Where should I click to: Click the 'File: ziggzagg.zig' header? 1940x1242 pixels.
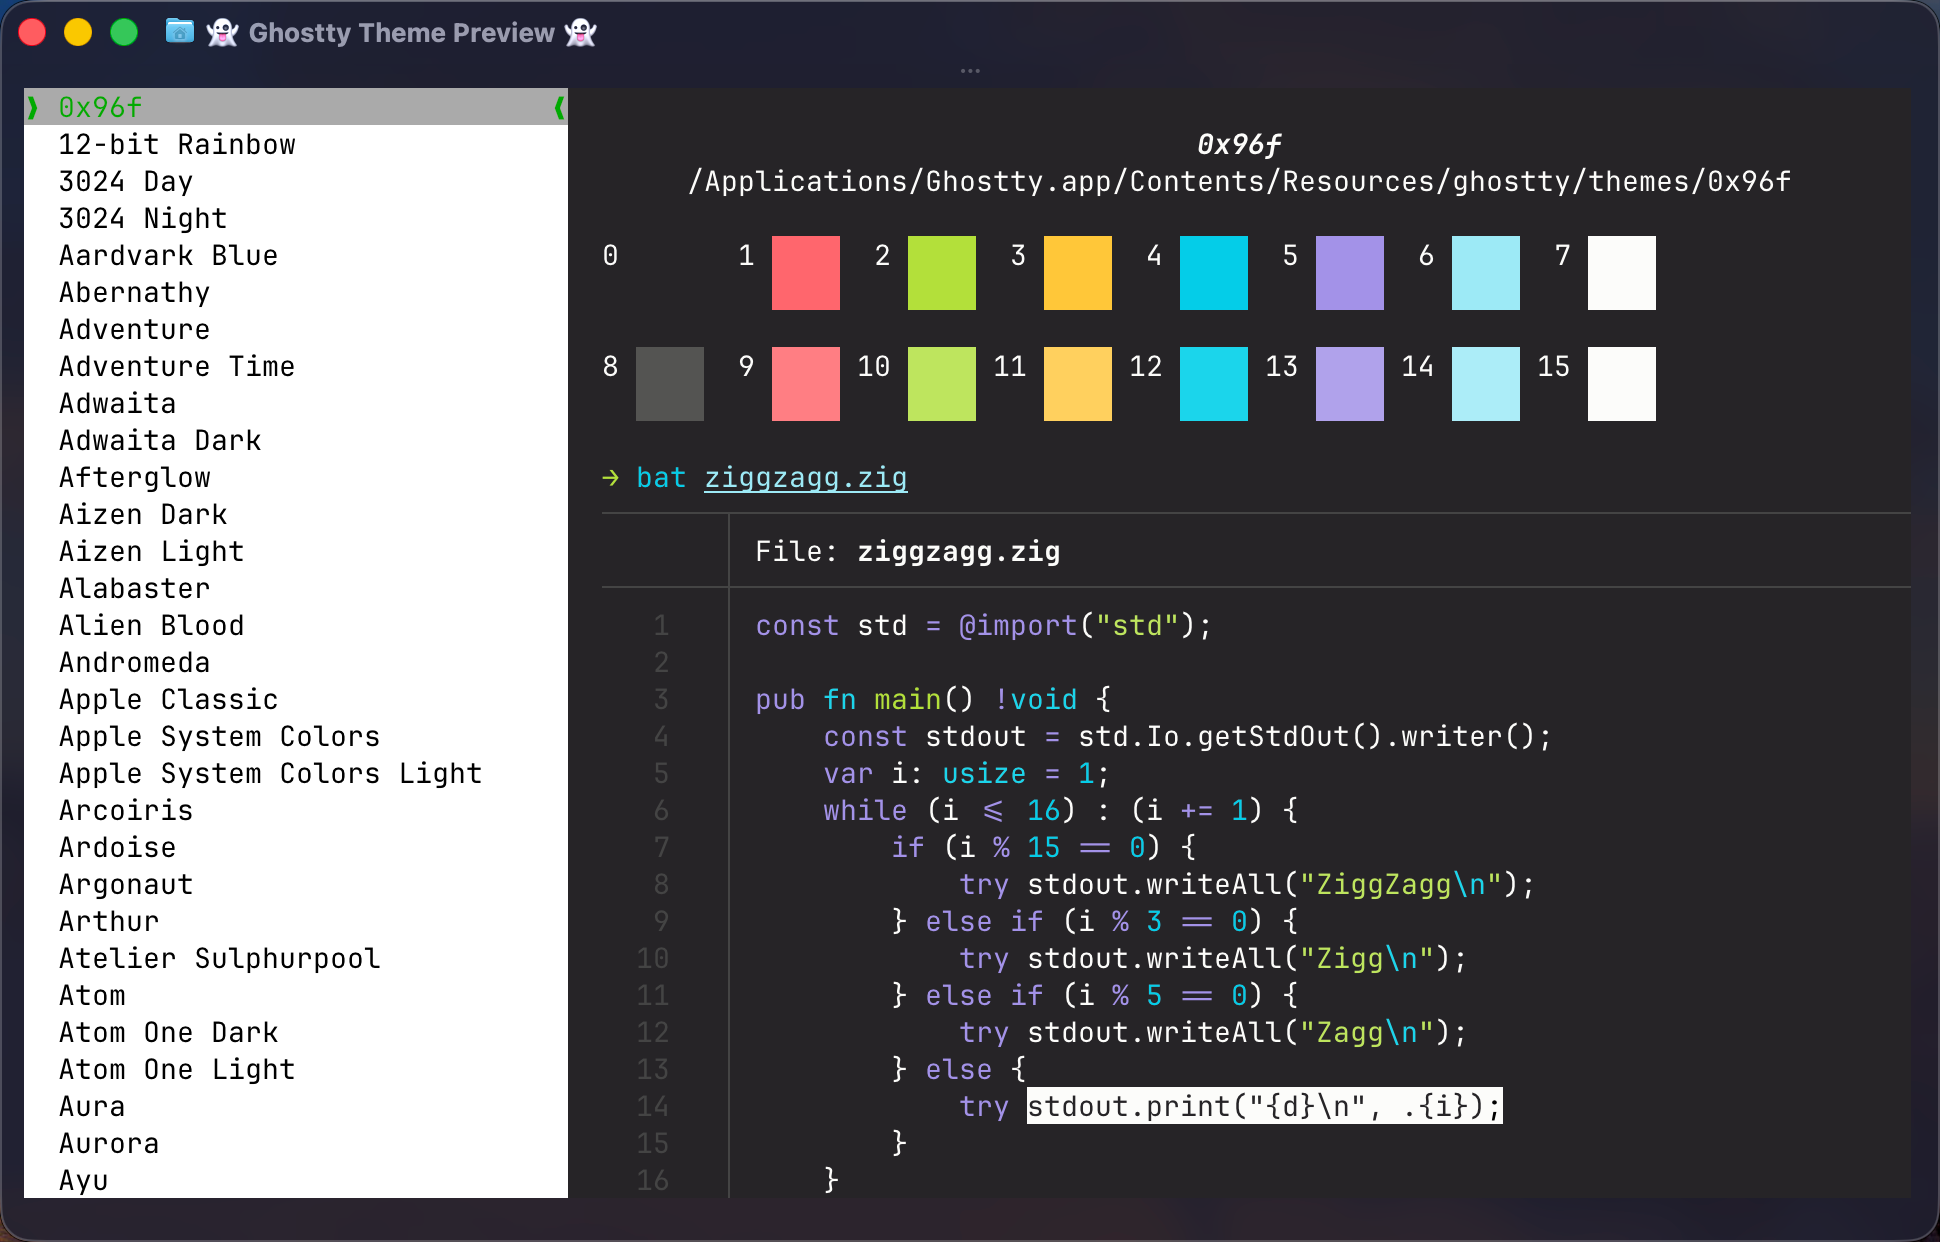(x=908, y=551)
